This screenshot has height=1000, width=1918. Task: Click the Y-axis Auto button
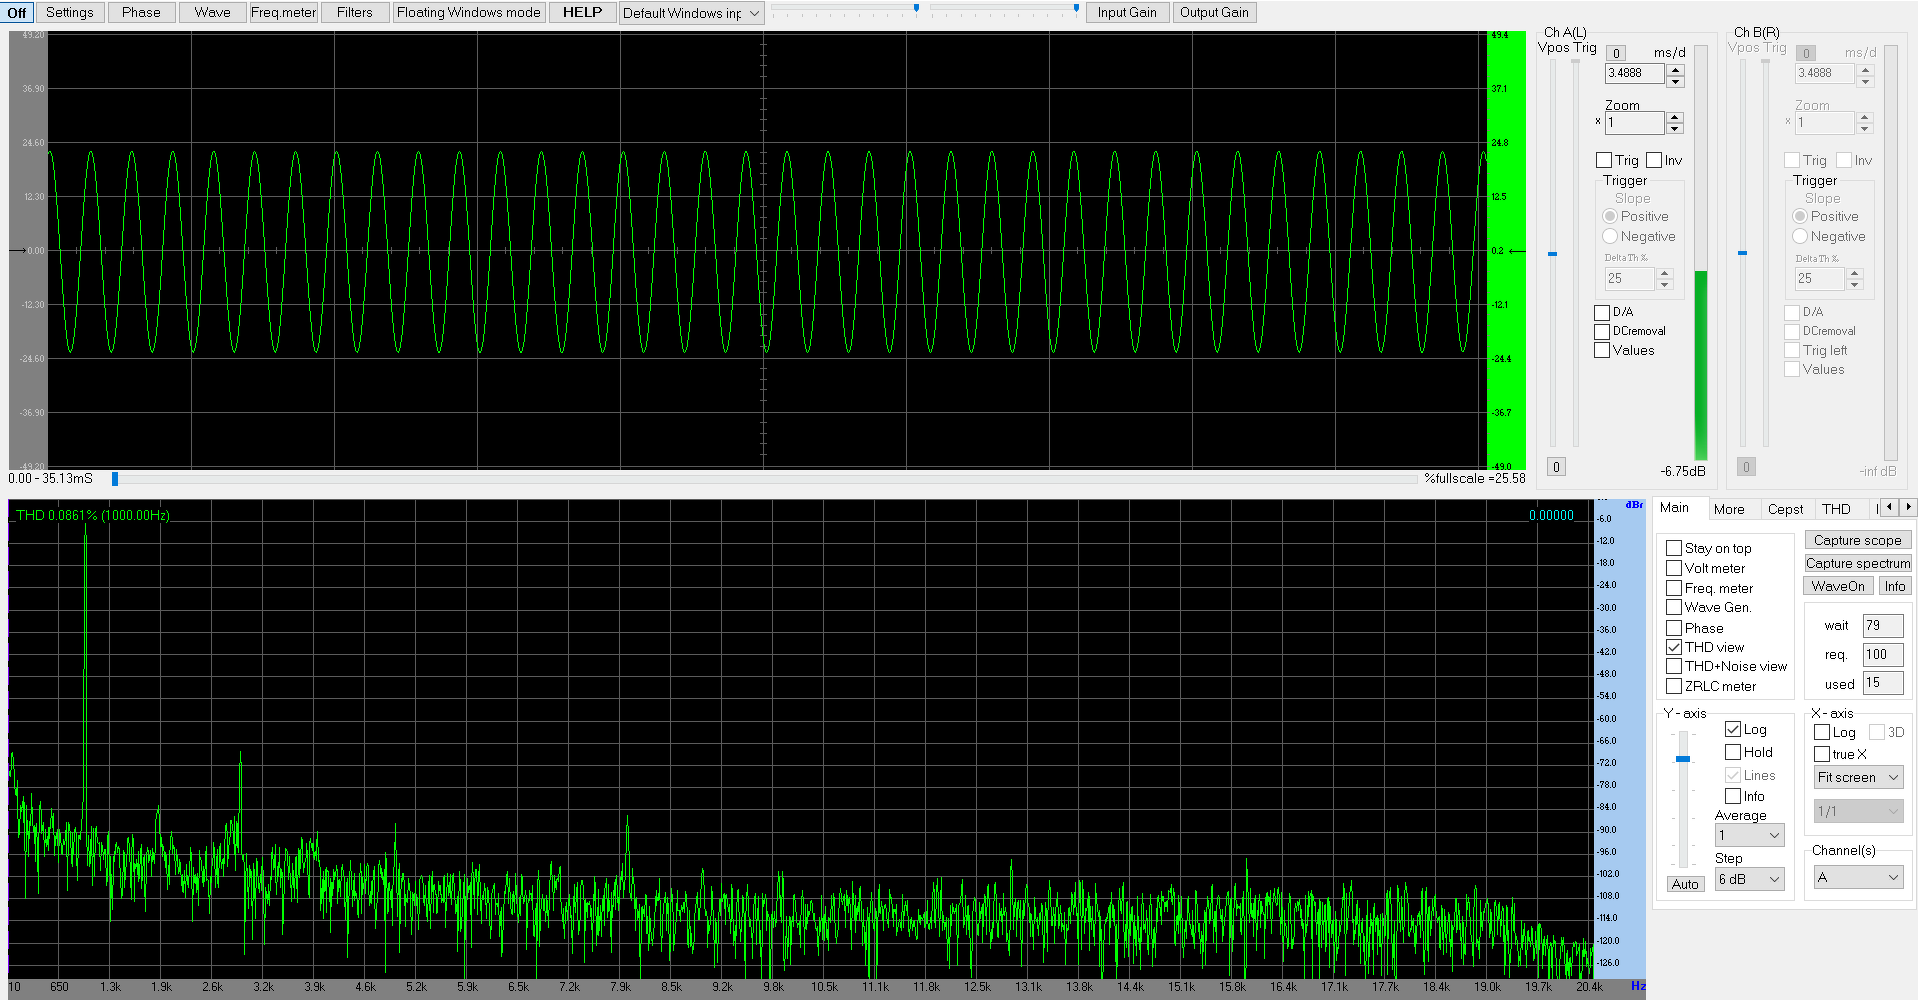1685,884
